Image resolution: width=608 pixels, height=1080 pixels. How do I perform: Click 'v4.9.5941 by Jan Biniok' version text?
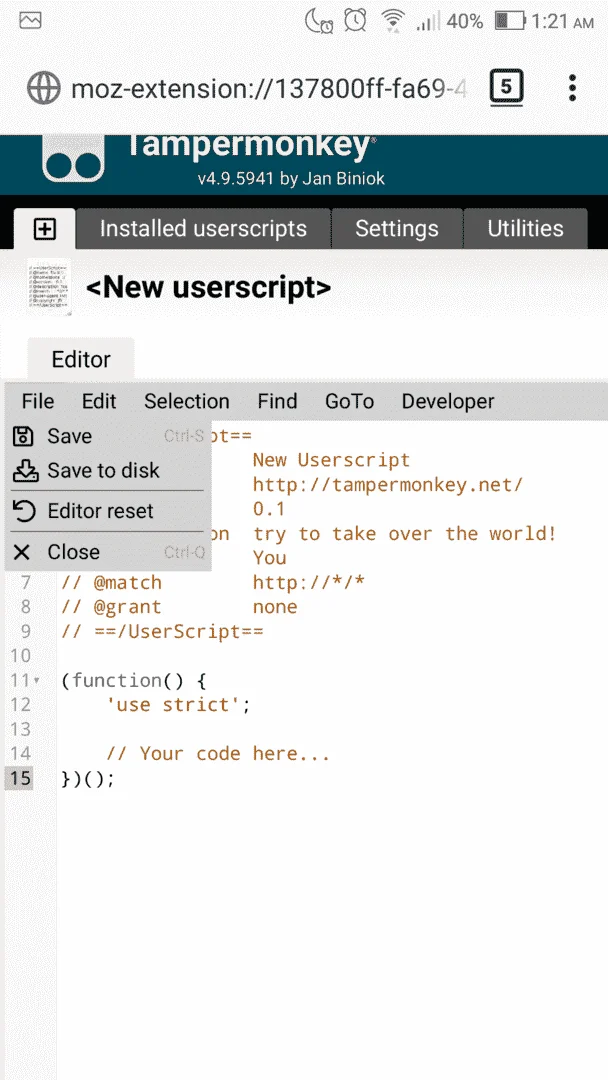pyautogui.click(x=291, y=179)
